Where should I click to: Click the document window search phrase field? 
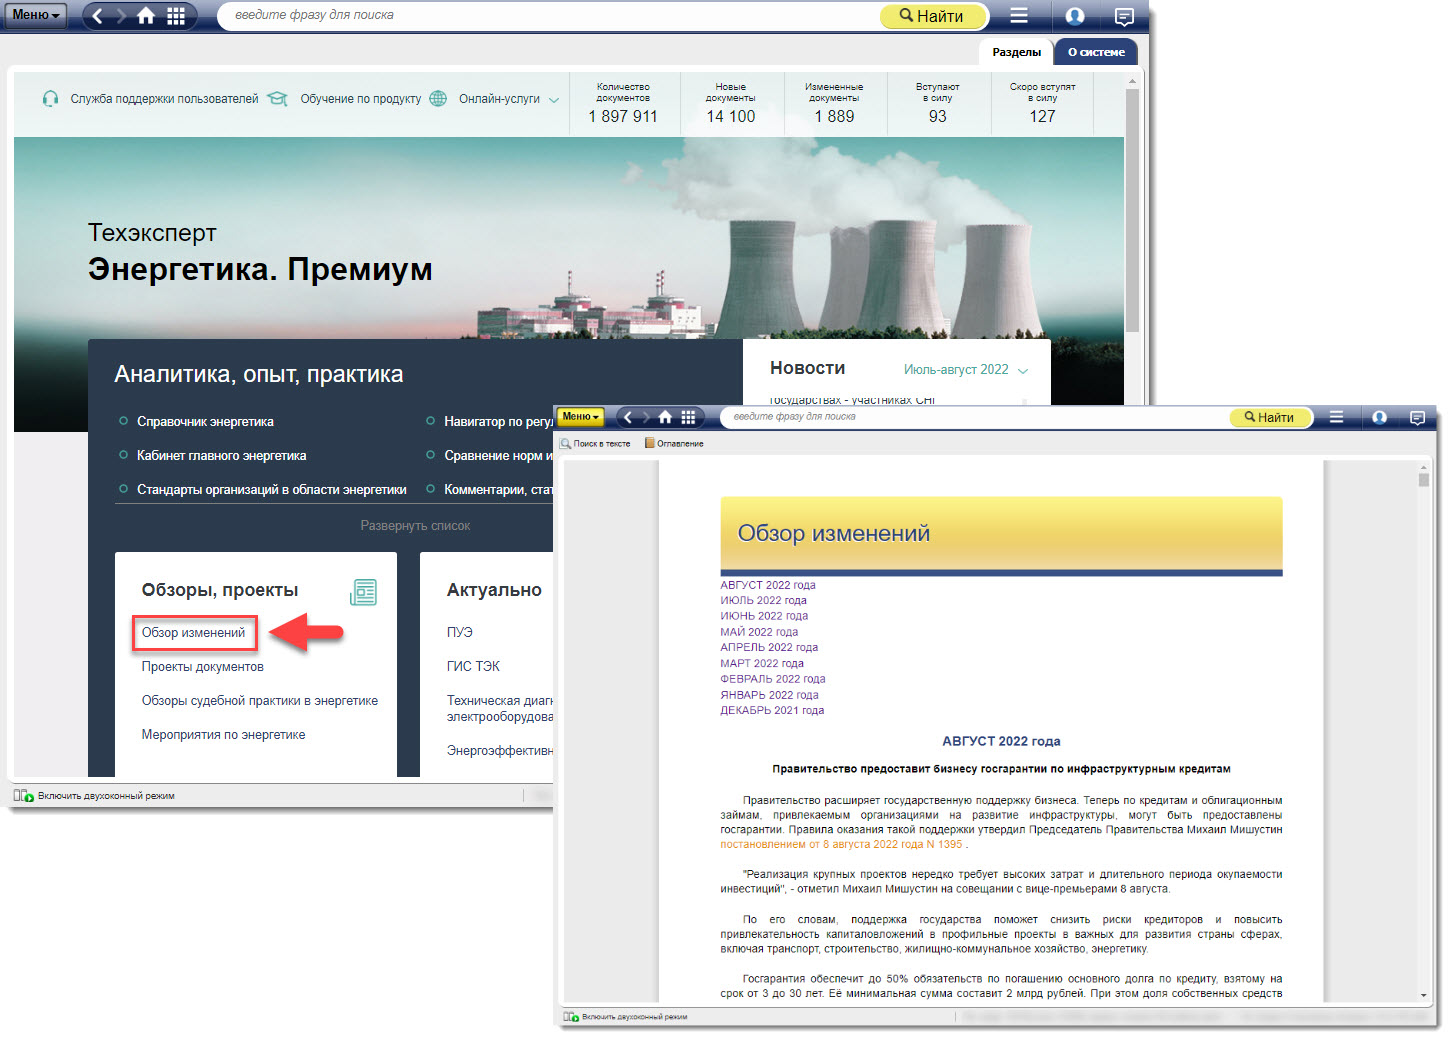click(x=976, y=417)
